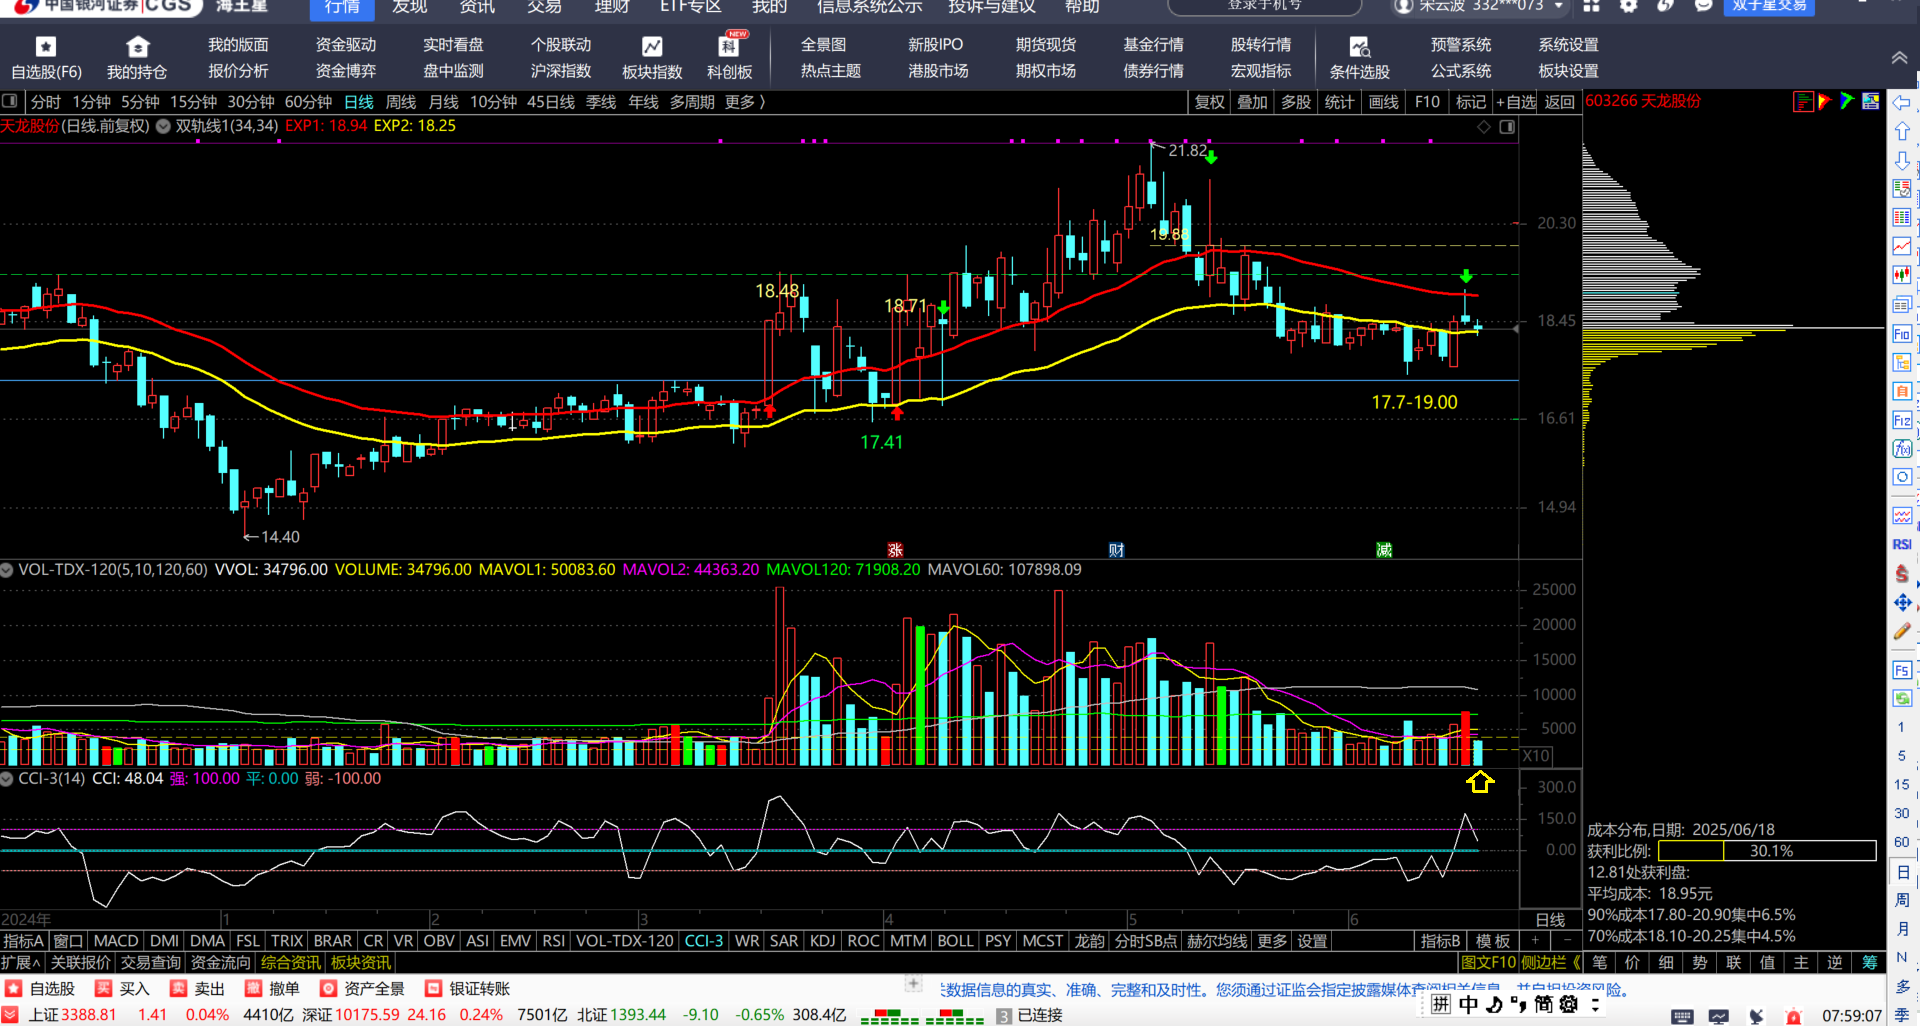Switch to 60分钟 timeframe
This screenshot has width=1920, height=1026.
coord(308,102)
